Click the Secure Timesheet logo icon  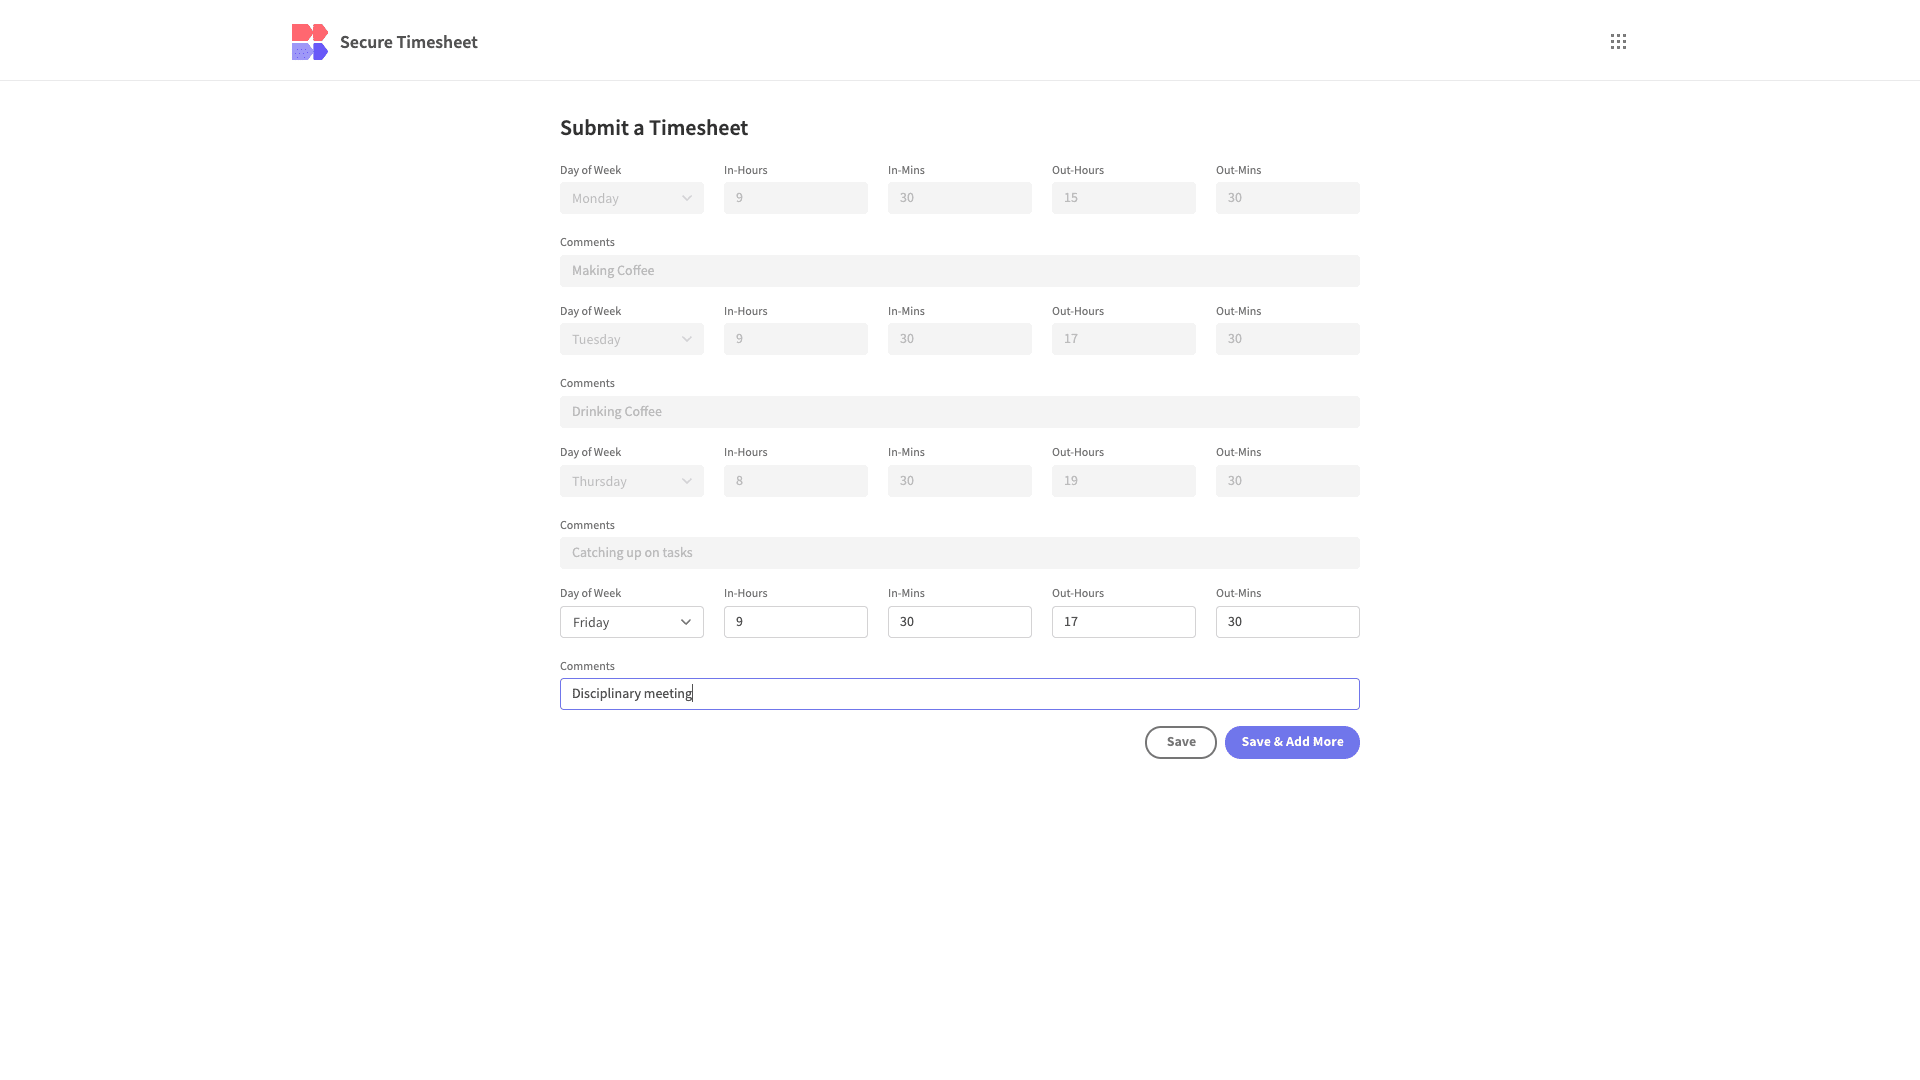click(310, 42)
